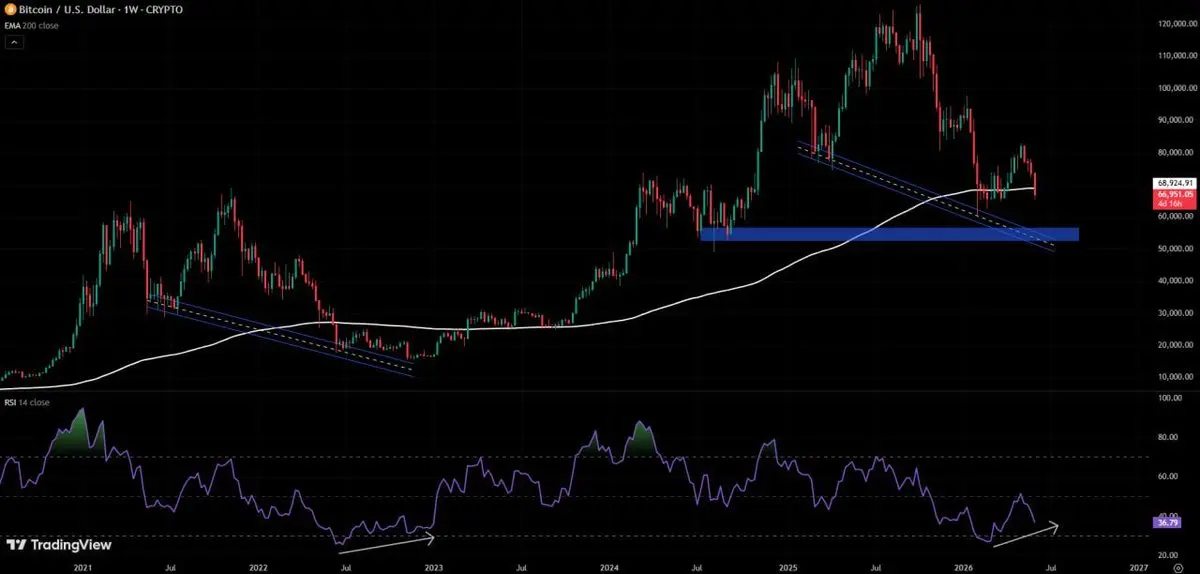
Task: Click the 40,000.00 price axis label
Action: pos(1177,280)
